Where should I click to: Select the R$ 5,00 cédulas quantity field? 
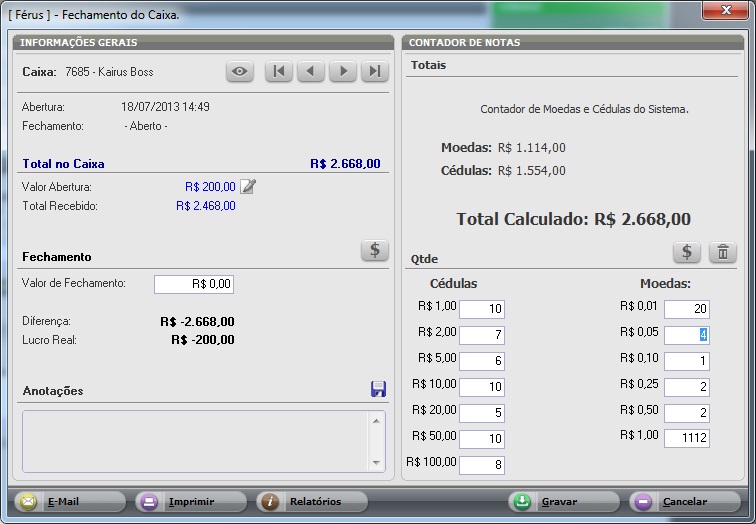point(482,361)
